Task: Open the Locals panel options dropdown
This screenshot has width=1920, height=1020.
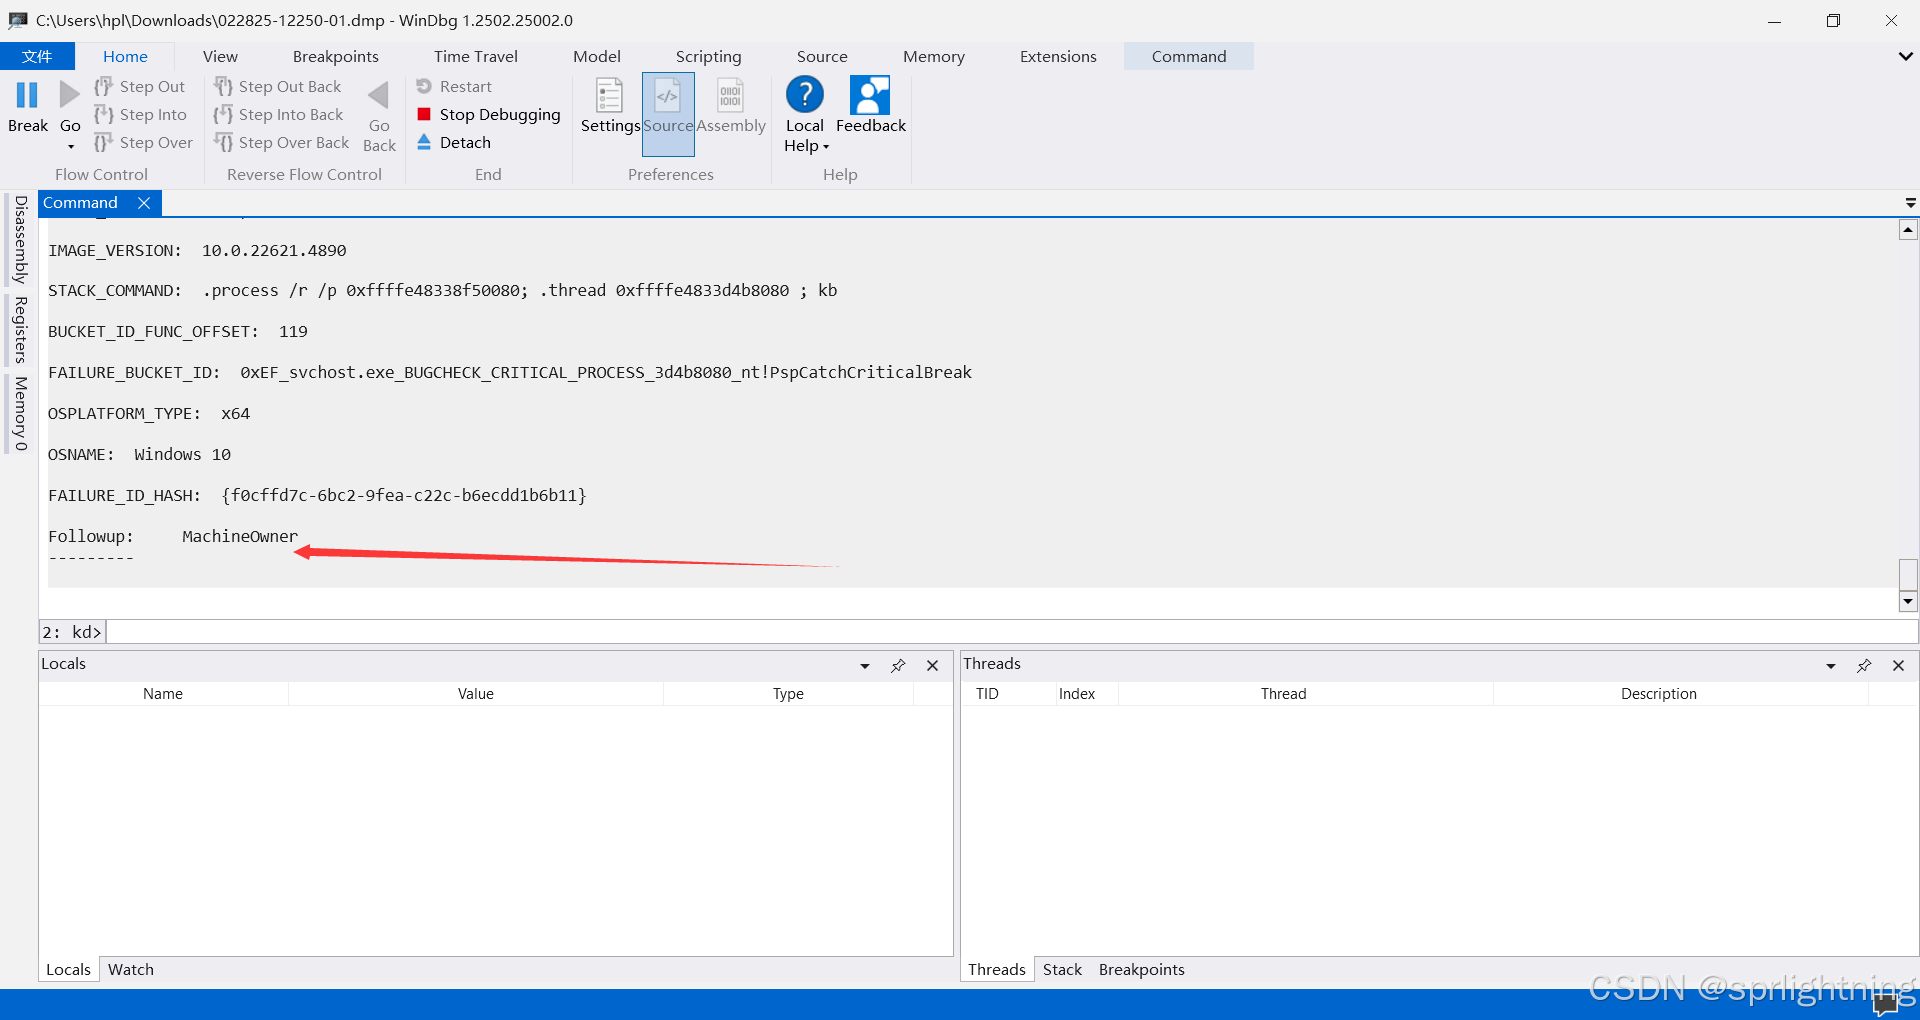Action: [865, 666]
